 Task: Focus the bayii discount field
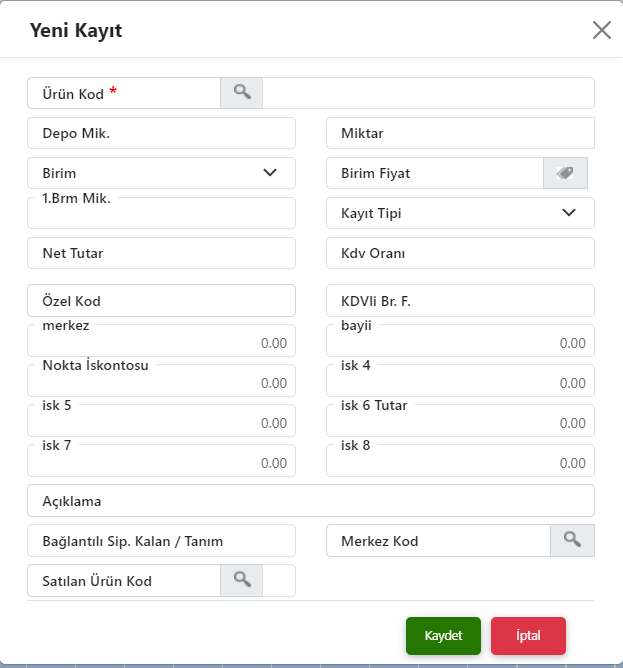coord(460,340)
